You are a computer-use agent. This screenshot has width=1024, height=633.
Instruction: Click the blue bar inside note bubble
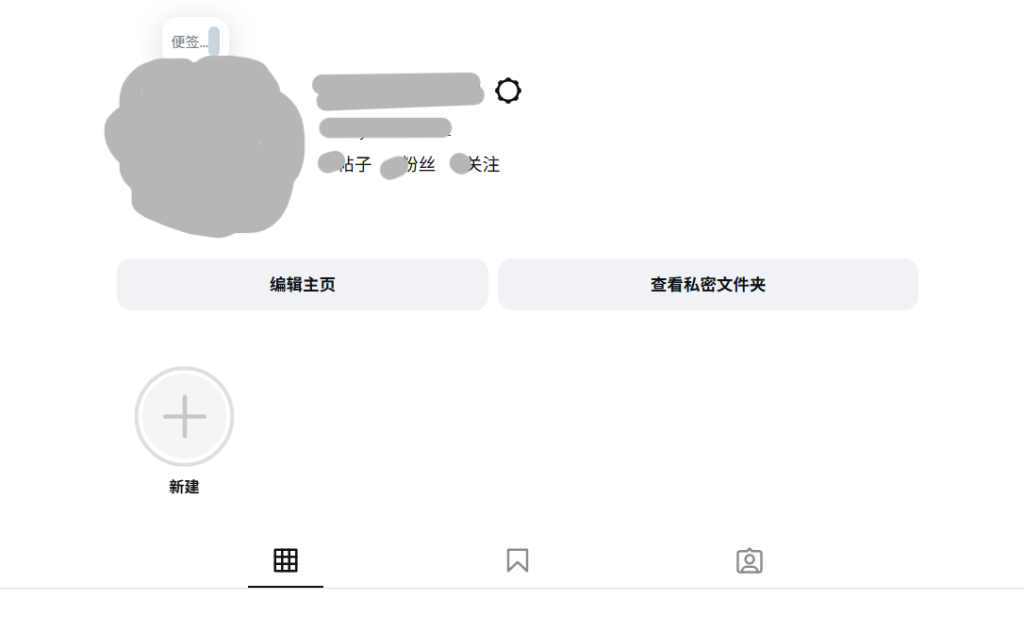pyautogui.click(x=214, y=41)
